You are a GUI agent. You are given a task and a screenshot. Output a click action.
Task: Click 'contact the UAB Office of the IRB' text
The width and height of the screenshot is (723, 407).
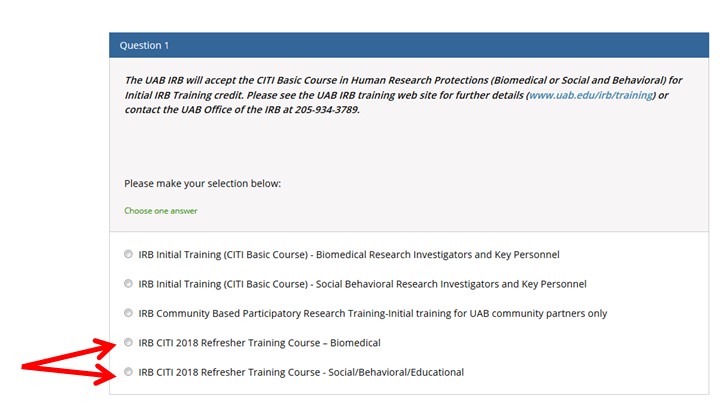[x=200, y=110]
